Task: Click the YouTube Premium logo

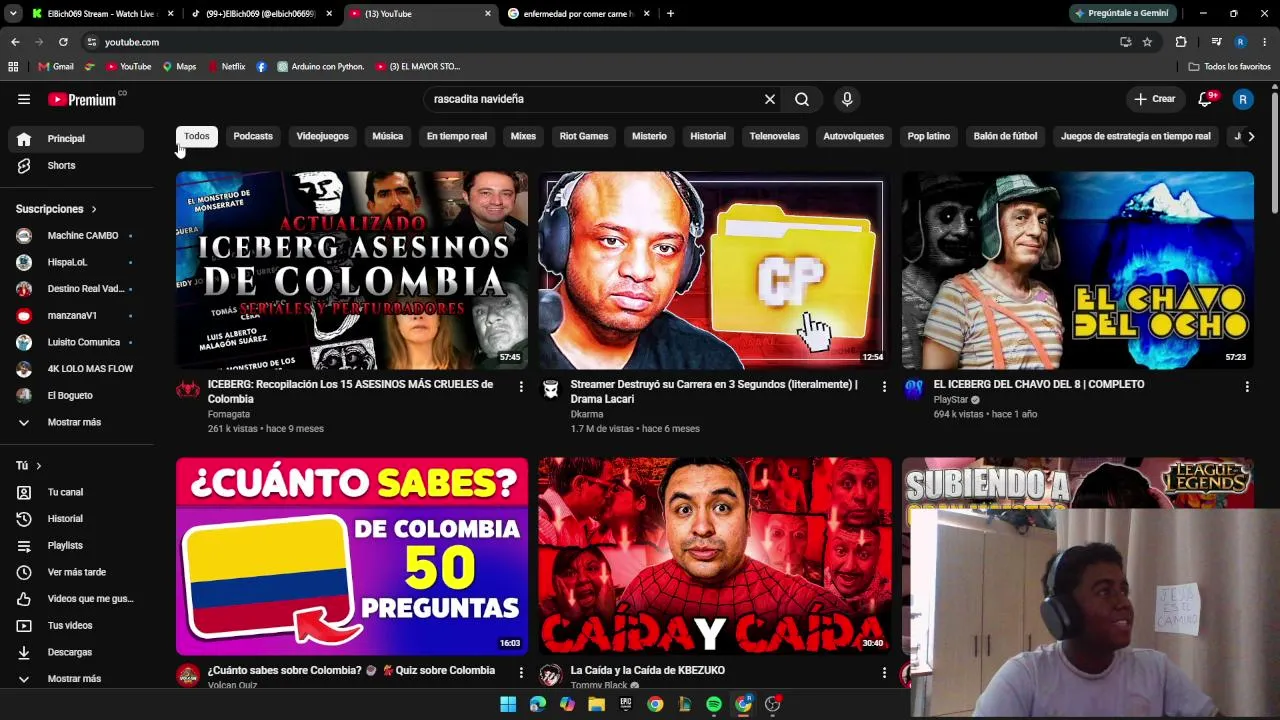Action: coord(82,99)
